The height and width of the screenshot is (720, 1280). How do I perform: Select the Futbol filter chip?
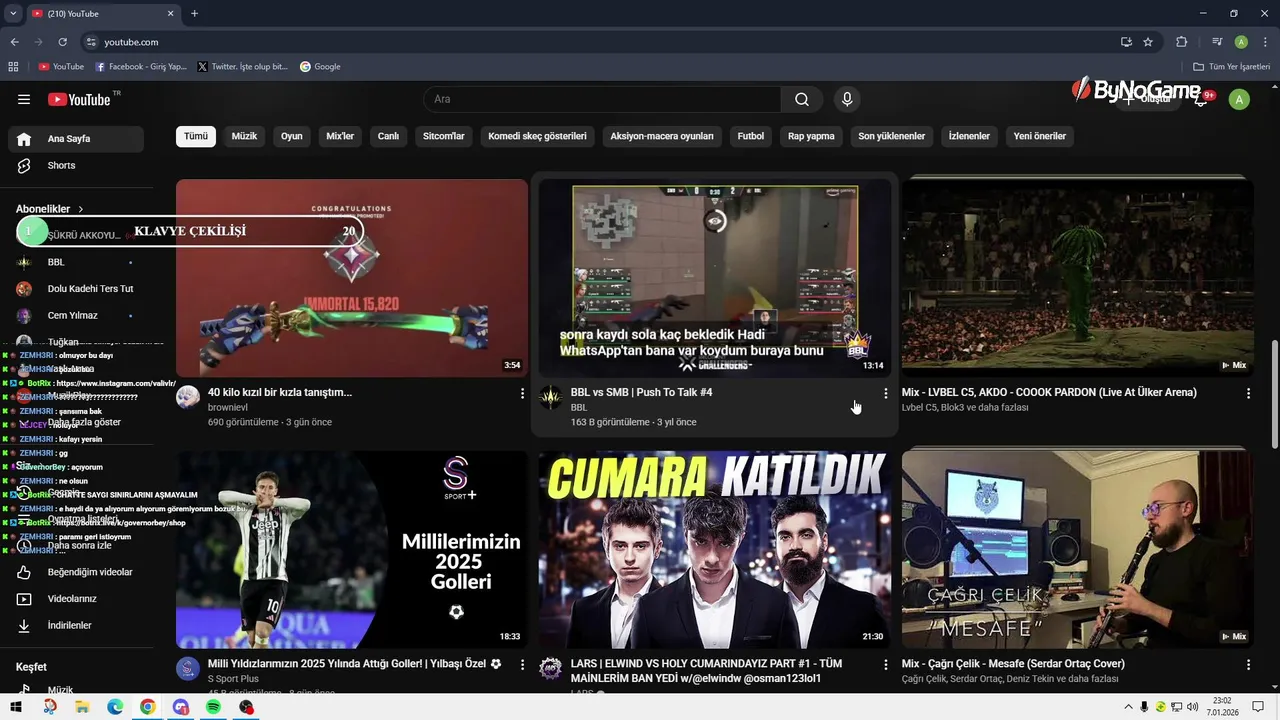751,136
